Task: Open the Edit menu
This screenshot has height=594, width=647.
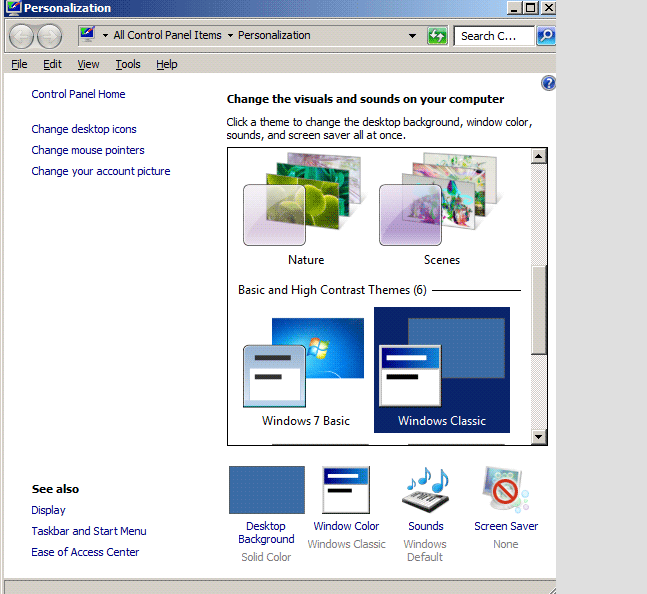Action: [52, 64]
